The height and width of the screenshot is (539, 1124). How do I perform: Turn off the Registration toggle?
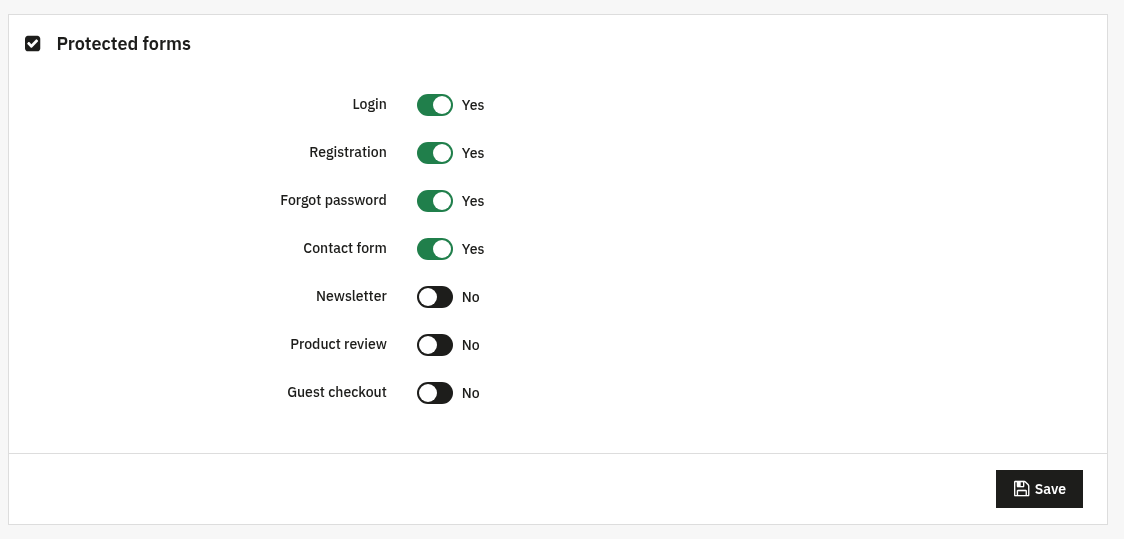(x=435, y=153)
